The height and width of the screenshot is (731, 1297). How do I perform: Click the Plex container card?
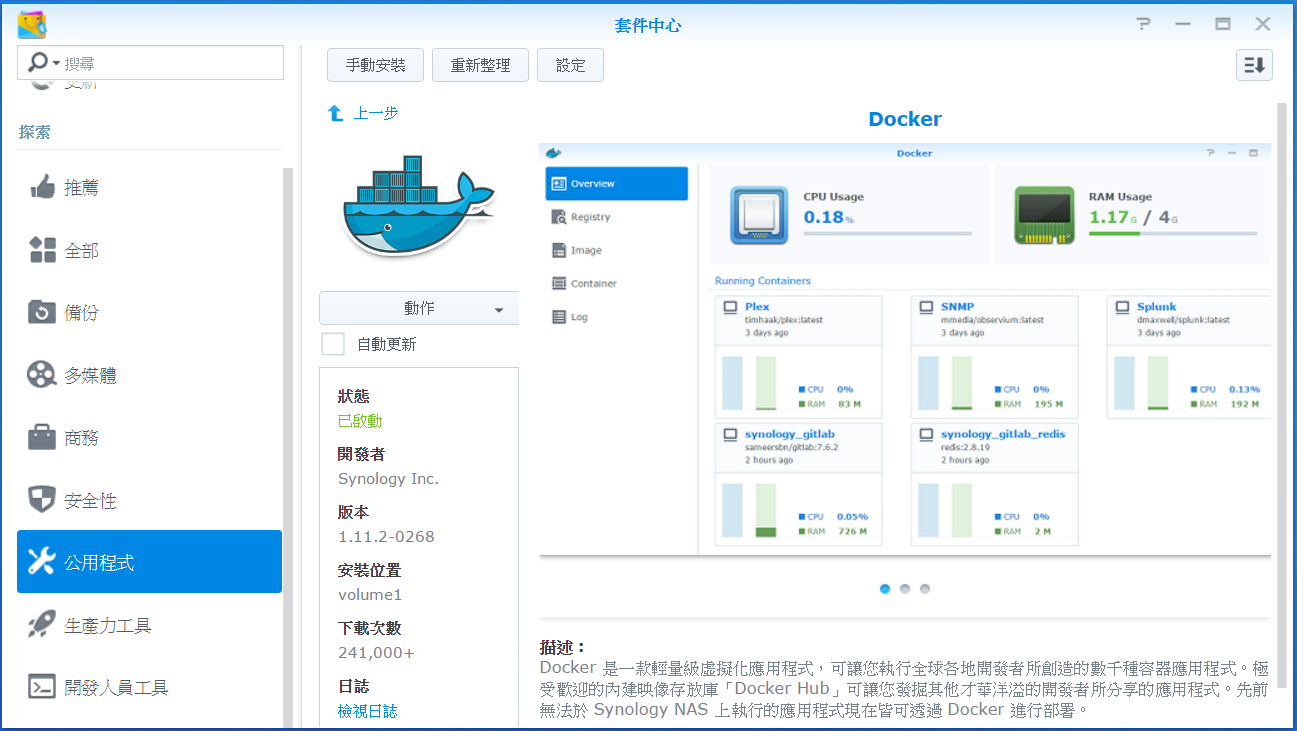[x=799, y=356]
